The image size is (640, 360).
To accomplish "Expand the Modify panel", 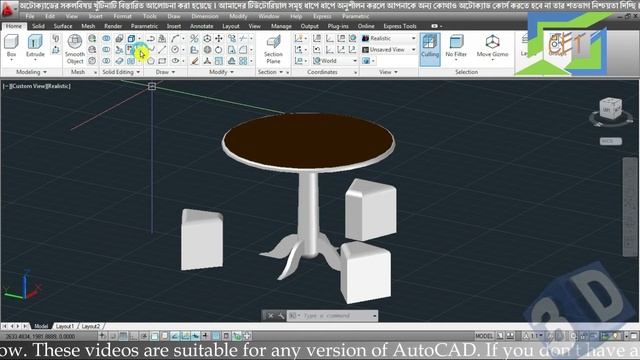I will (221, 72).
